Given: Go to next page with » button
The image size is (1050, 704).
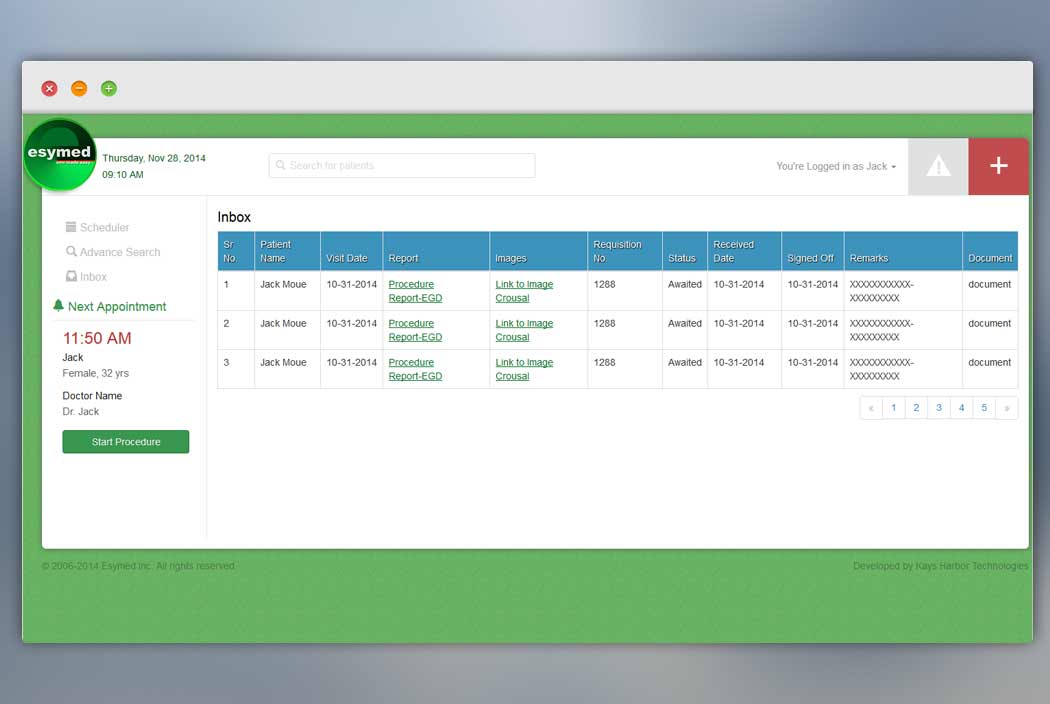Looking at the screenshot, I should [x=1007, y=408].
